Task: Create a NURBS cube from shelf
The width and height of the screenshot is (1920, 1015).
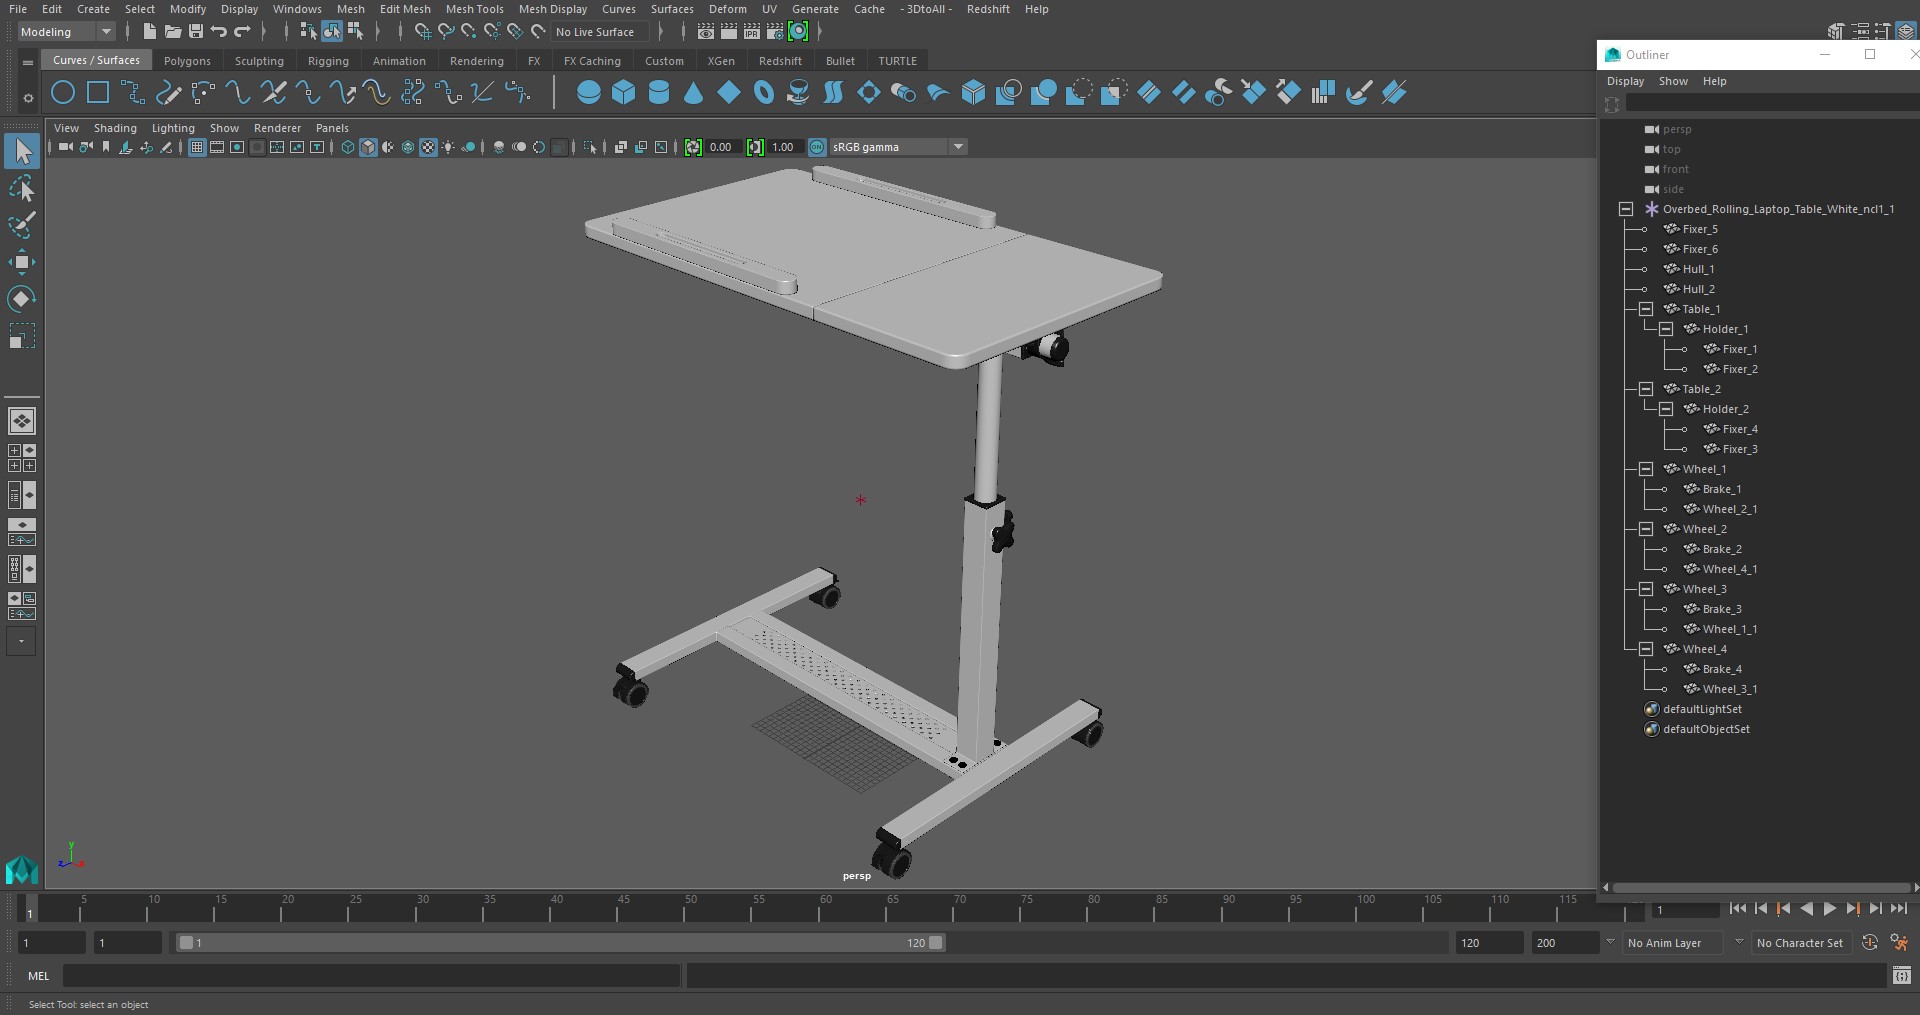Action: [624, 93]
